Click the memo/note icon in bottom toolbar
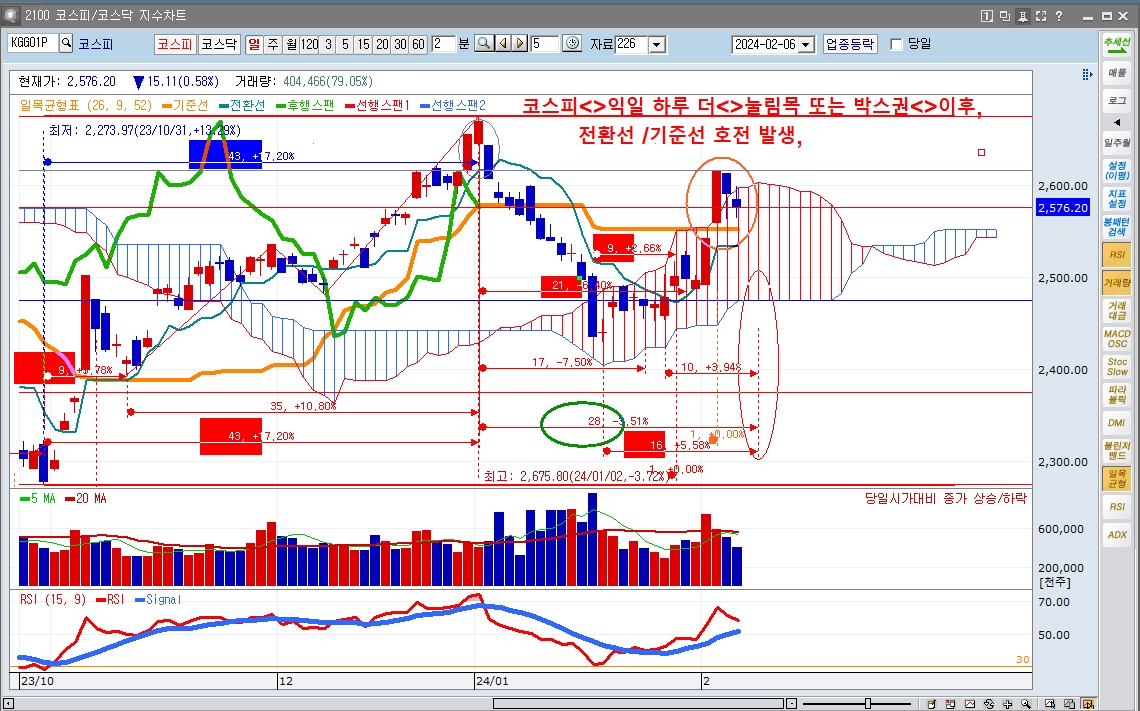Viewport: 1140px width, 711px height. click(x=931, y=704)
